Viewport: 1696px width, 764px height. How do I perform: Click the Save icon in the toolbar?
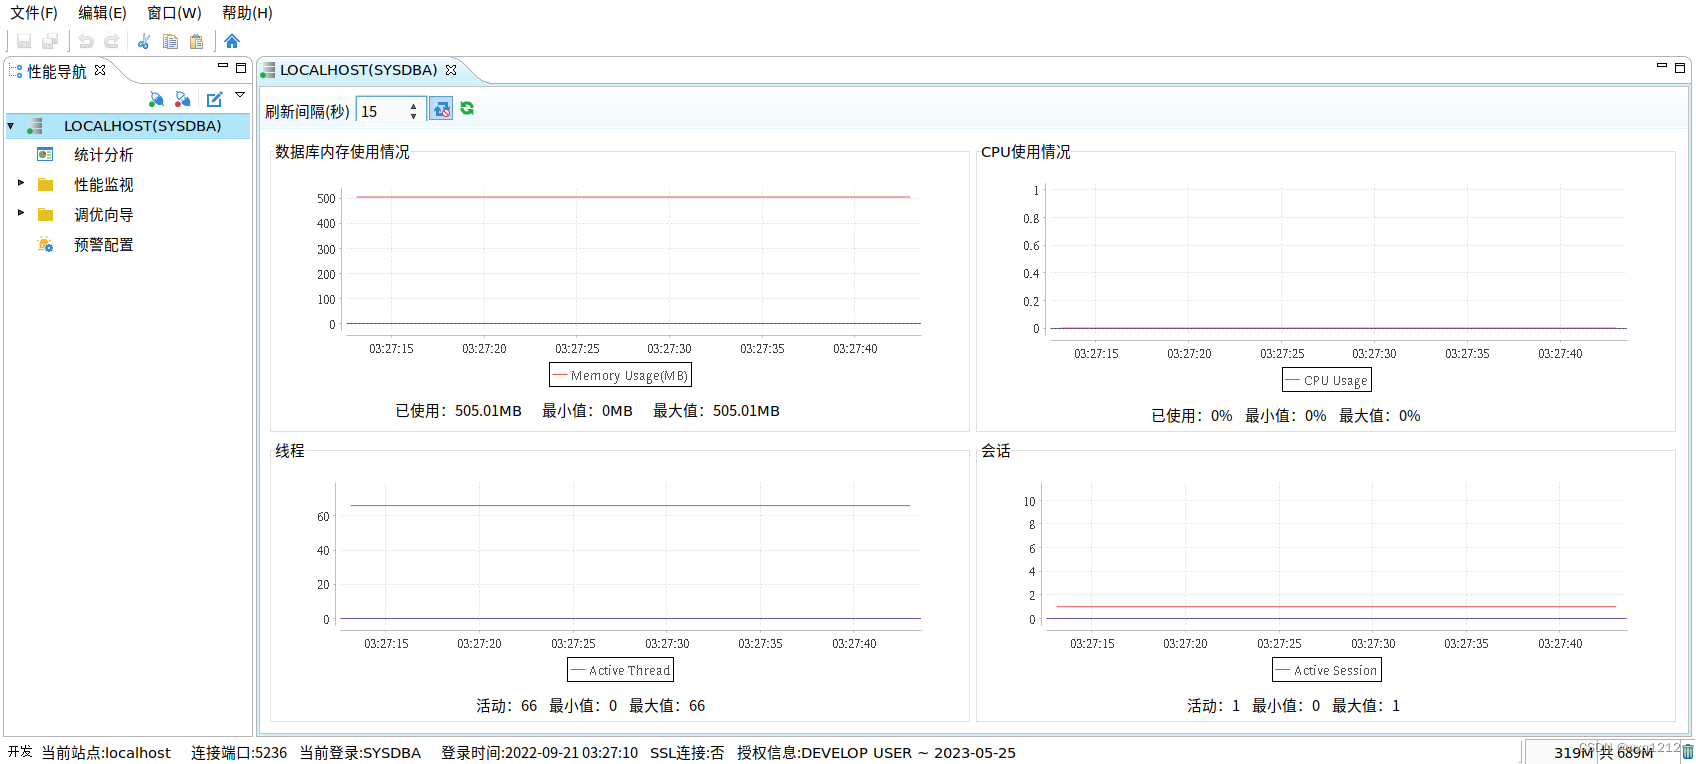point(24,41)
